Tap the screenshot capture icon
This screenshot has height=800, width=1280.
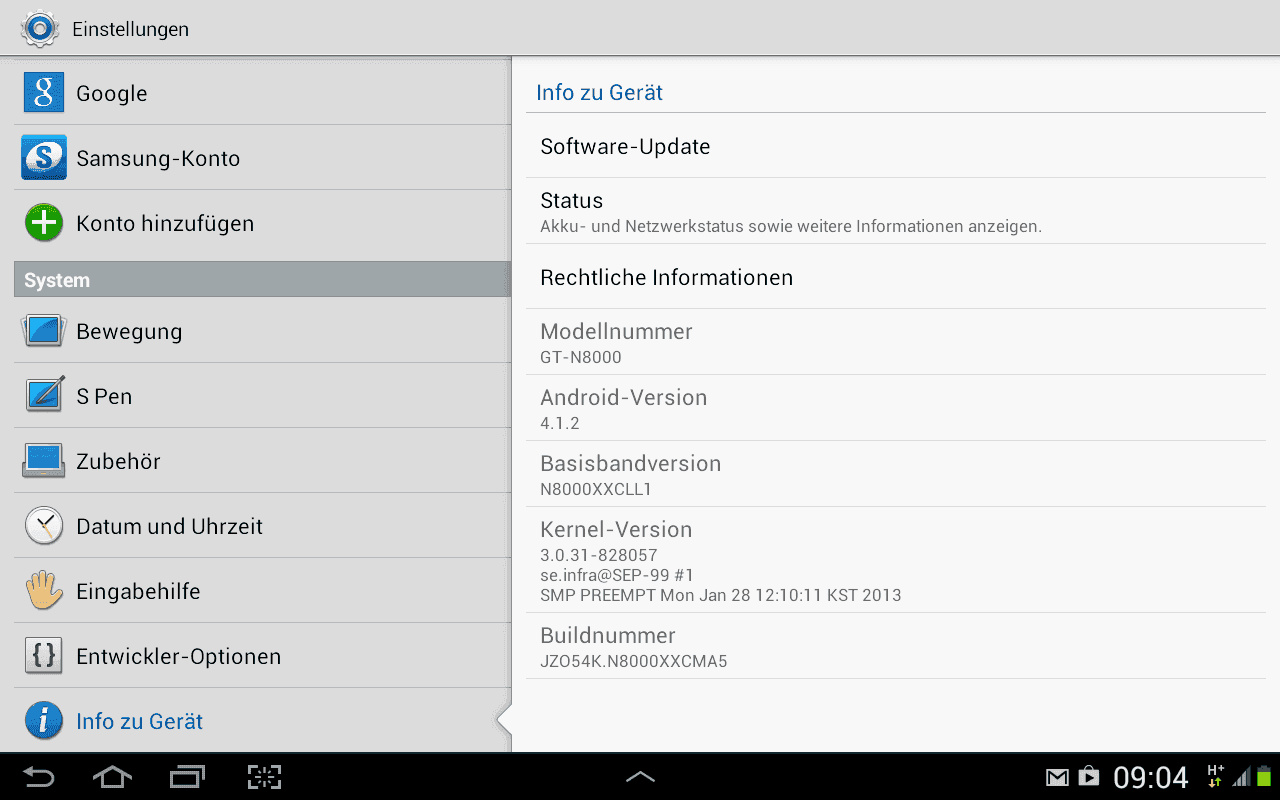264,777
